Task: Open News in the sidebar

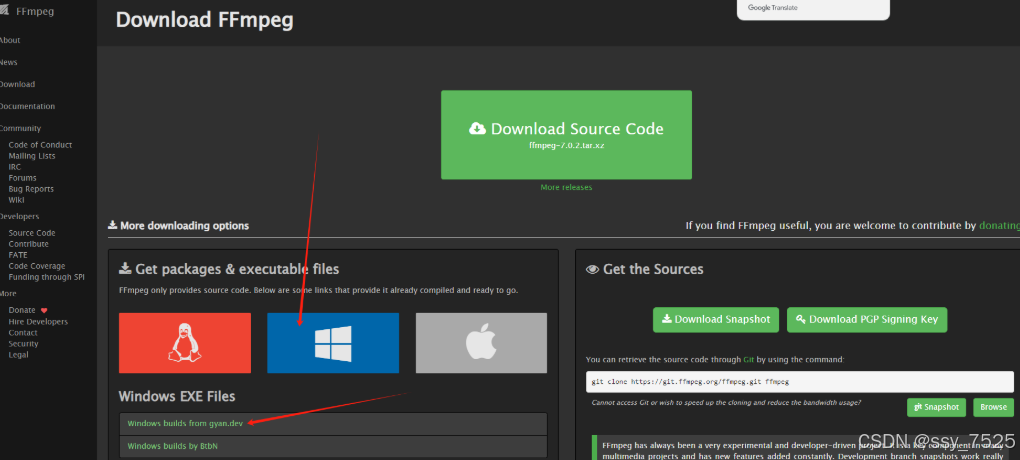Action: pos(8,62)
